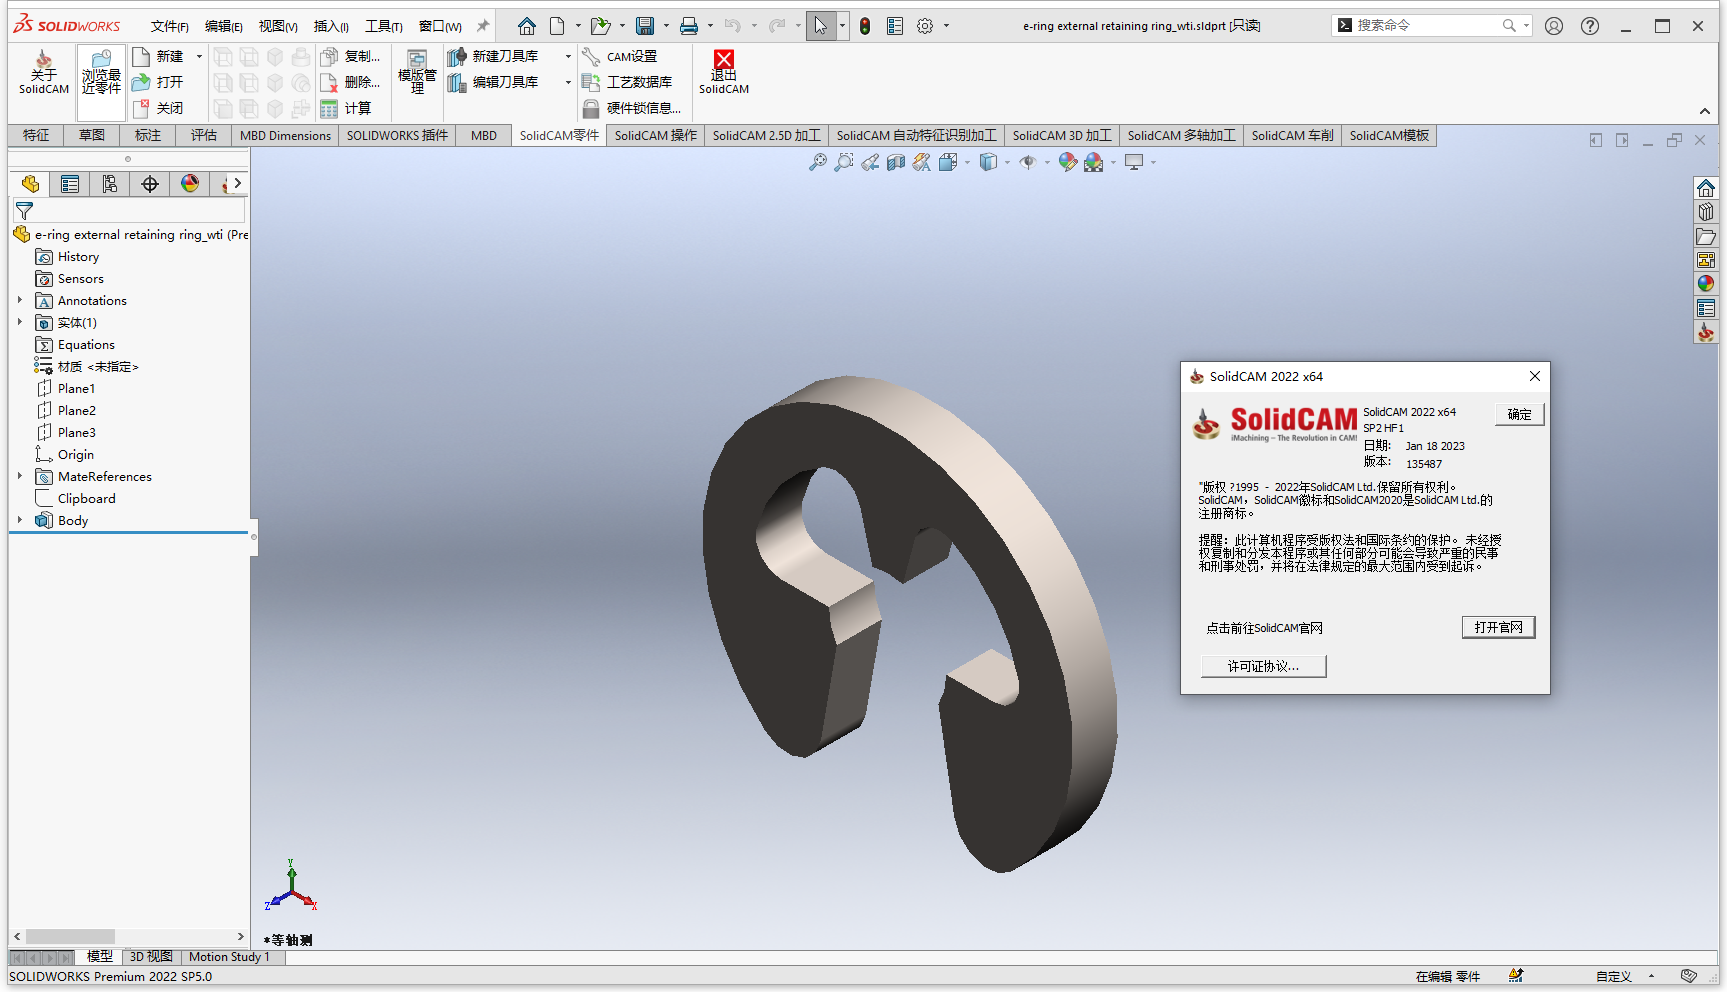Click the Edit Appearance icon in view toolbar

[x=1068, y=162]
